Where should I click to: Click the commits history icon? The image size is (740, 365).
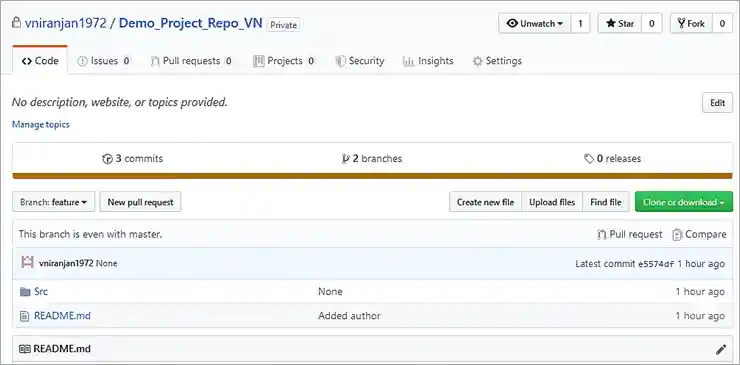tap(107, 159)
